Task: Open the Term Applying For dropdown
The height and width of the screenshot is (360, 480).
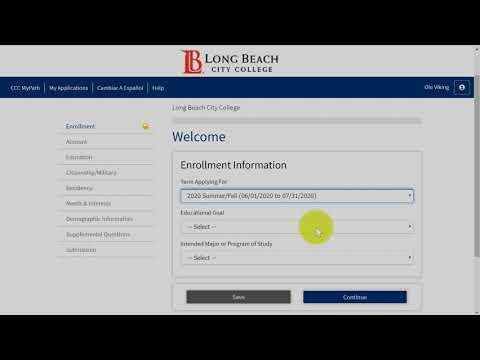Action: (297, 196)
